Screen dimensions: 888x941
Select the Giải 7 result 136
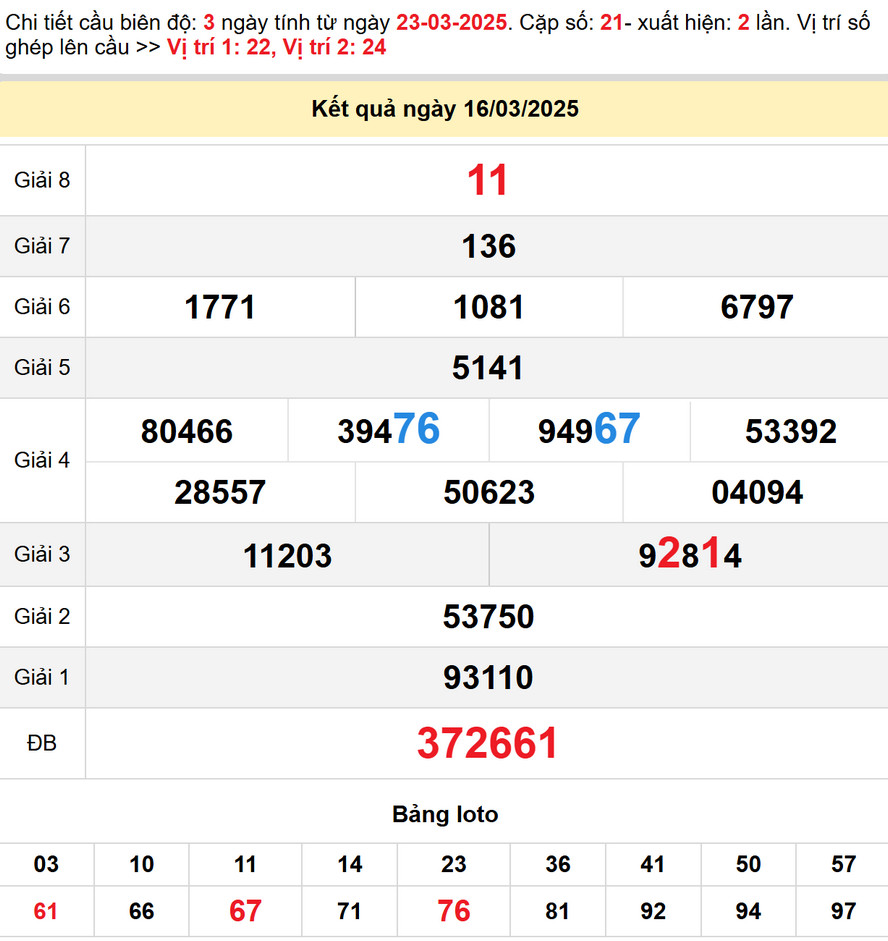pyautogui.click(x=488, y=246)
